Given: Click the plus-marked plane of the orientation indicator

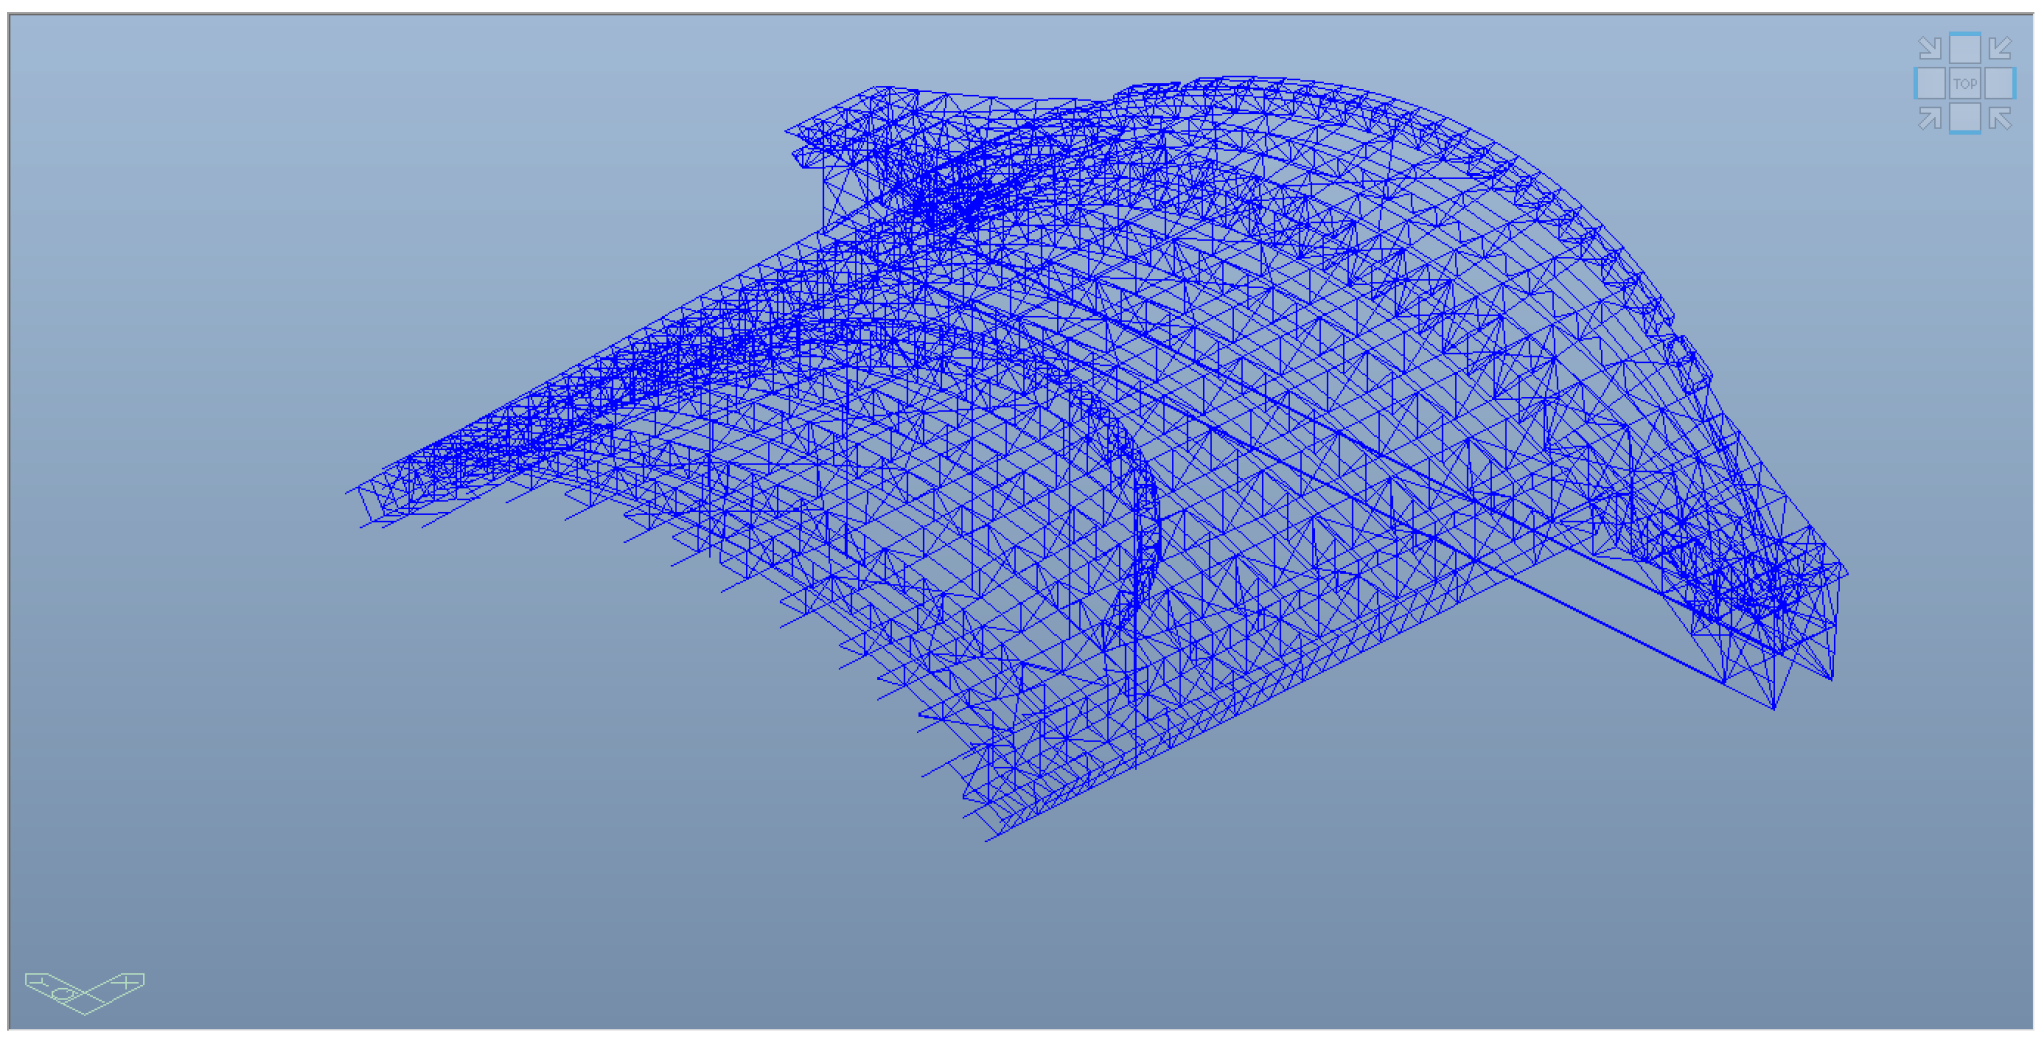Looking at the screenshot, I should [127, 983].
